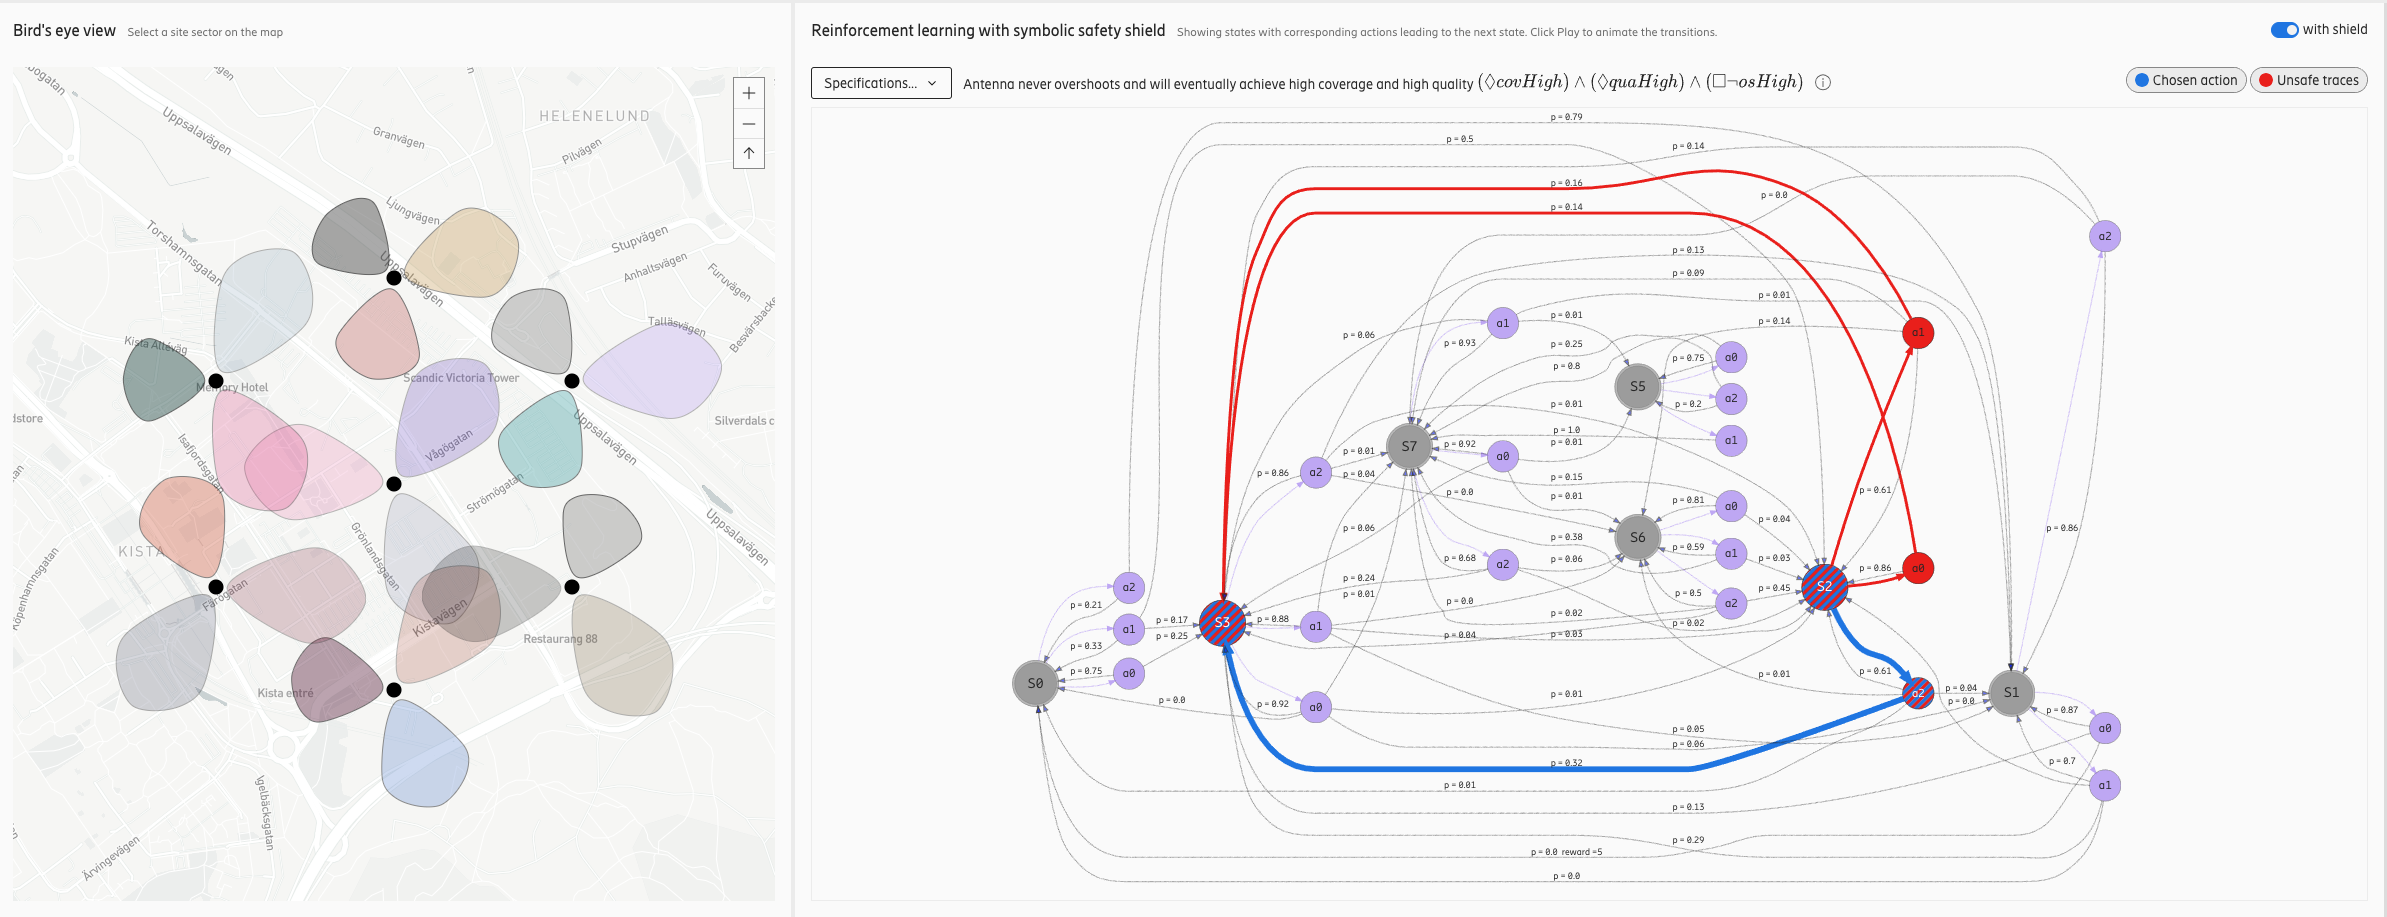Click a0 node with p = 0.81 beside S6

coord(1731,506)
